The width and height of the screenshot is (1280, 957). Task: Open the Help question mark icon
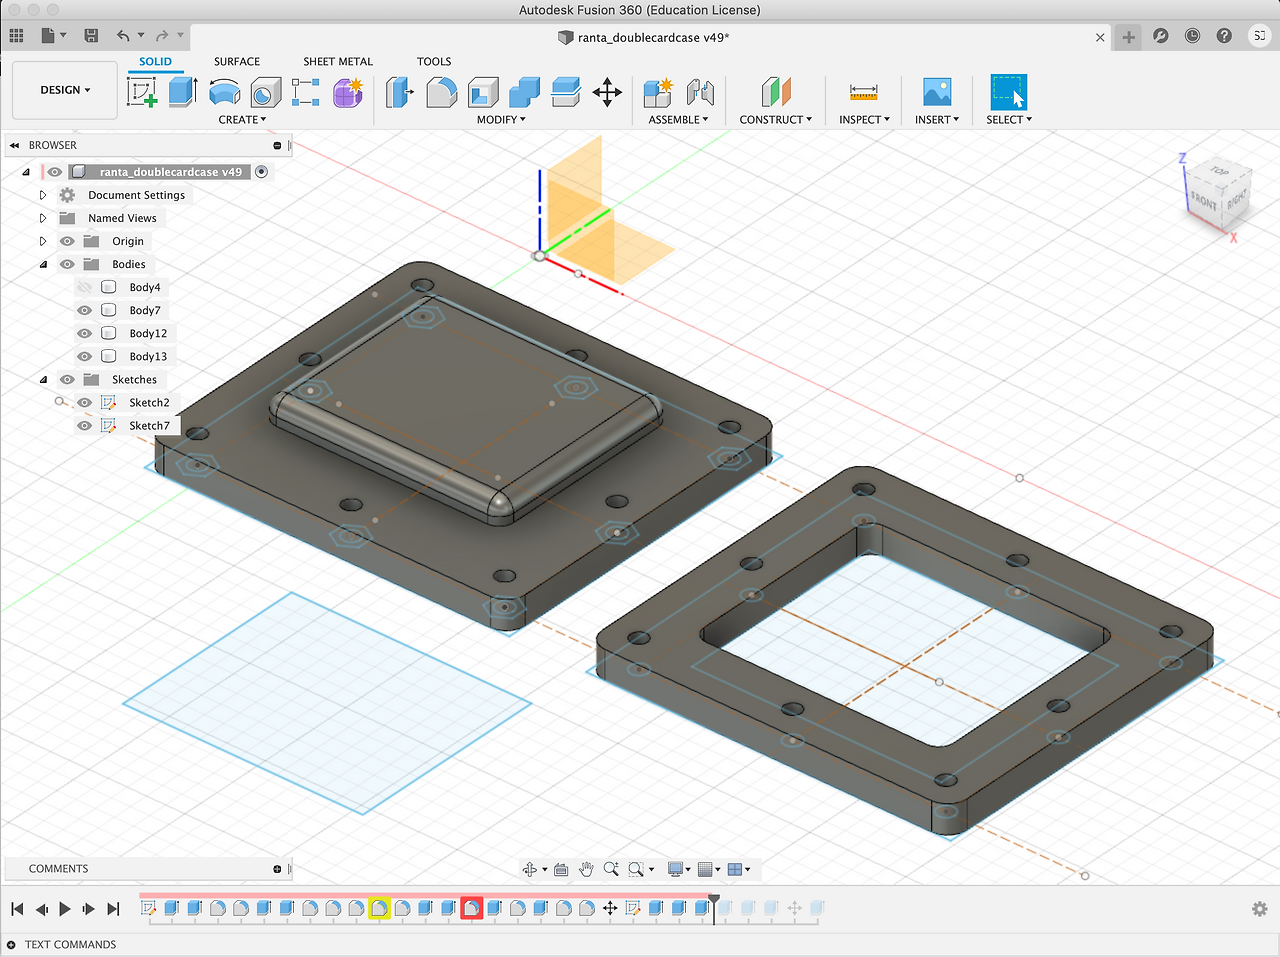[1224, 35]
